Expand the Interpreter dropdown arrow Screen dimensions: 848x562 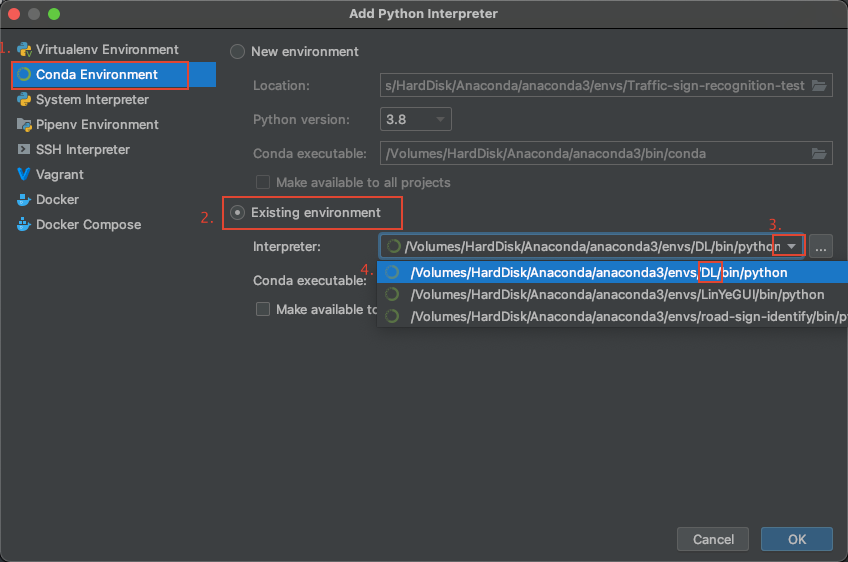(x=792, y=246)
